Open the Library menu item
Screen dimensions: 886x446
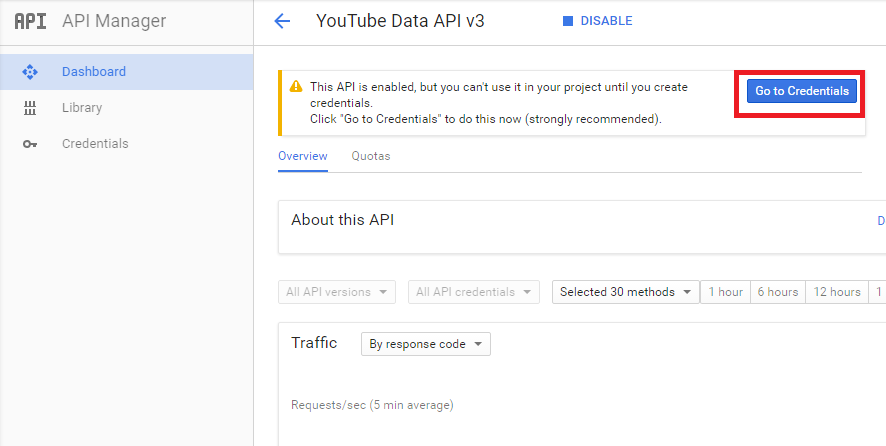coord(82,108)
